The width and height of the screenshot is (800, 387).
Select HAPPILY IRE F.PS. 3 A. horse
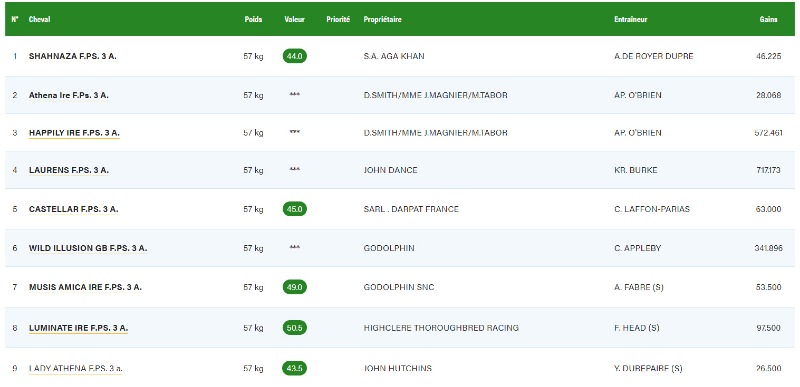[74, 133]
